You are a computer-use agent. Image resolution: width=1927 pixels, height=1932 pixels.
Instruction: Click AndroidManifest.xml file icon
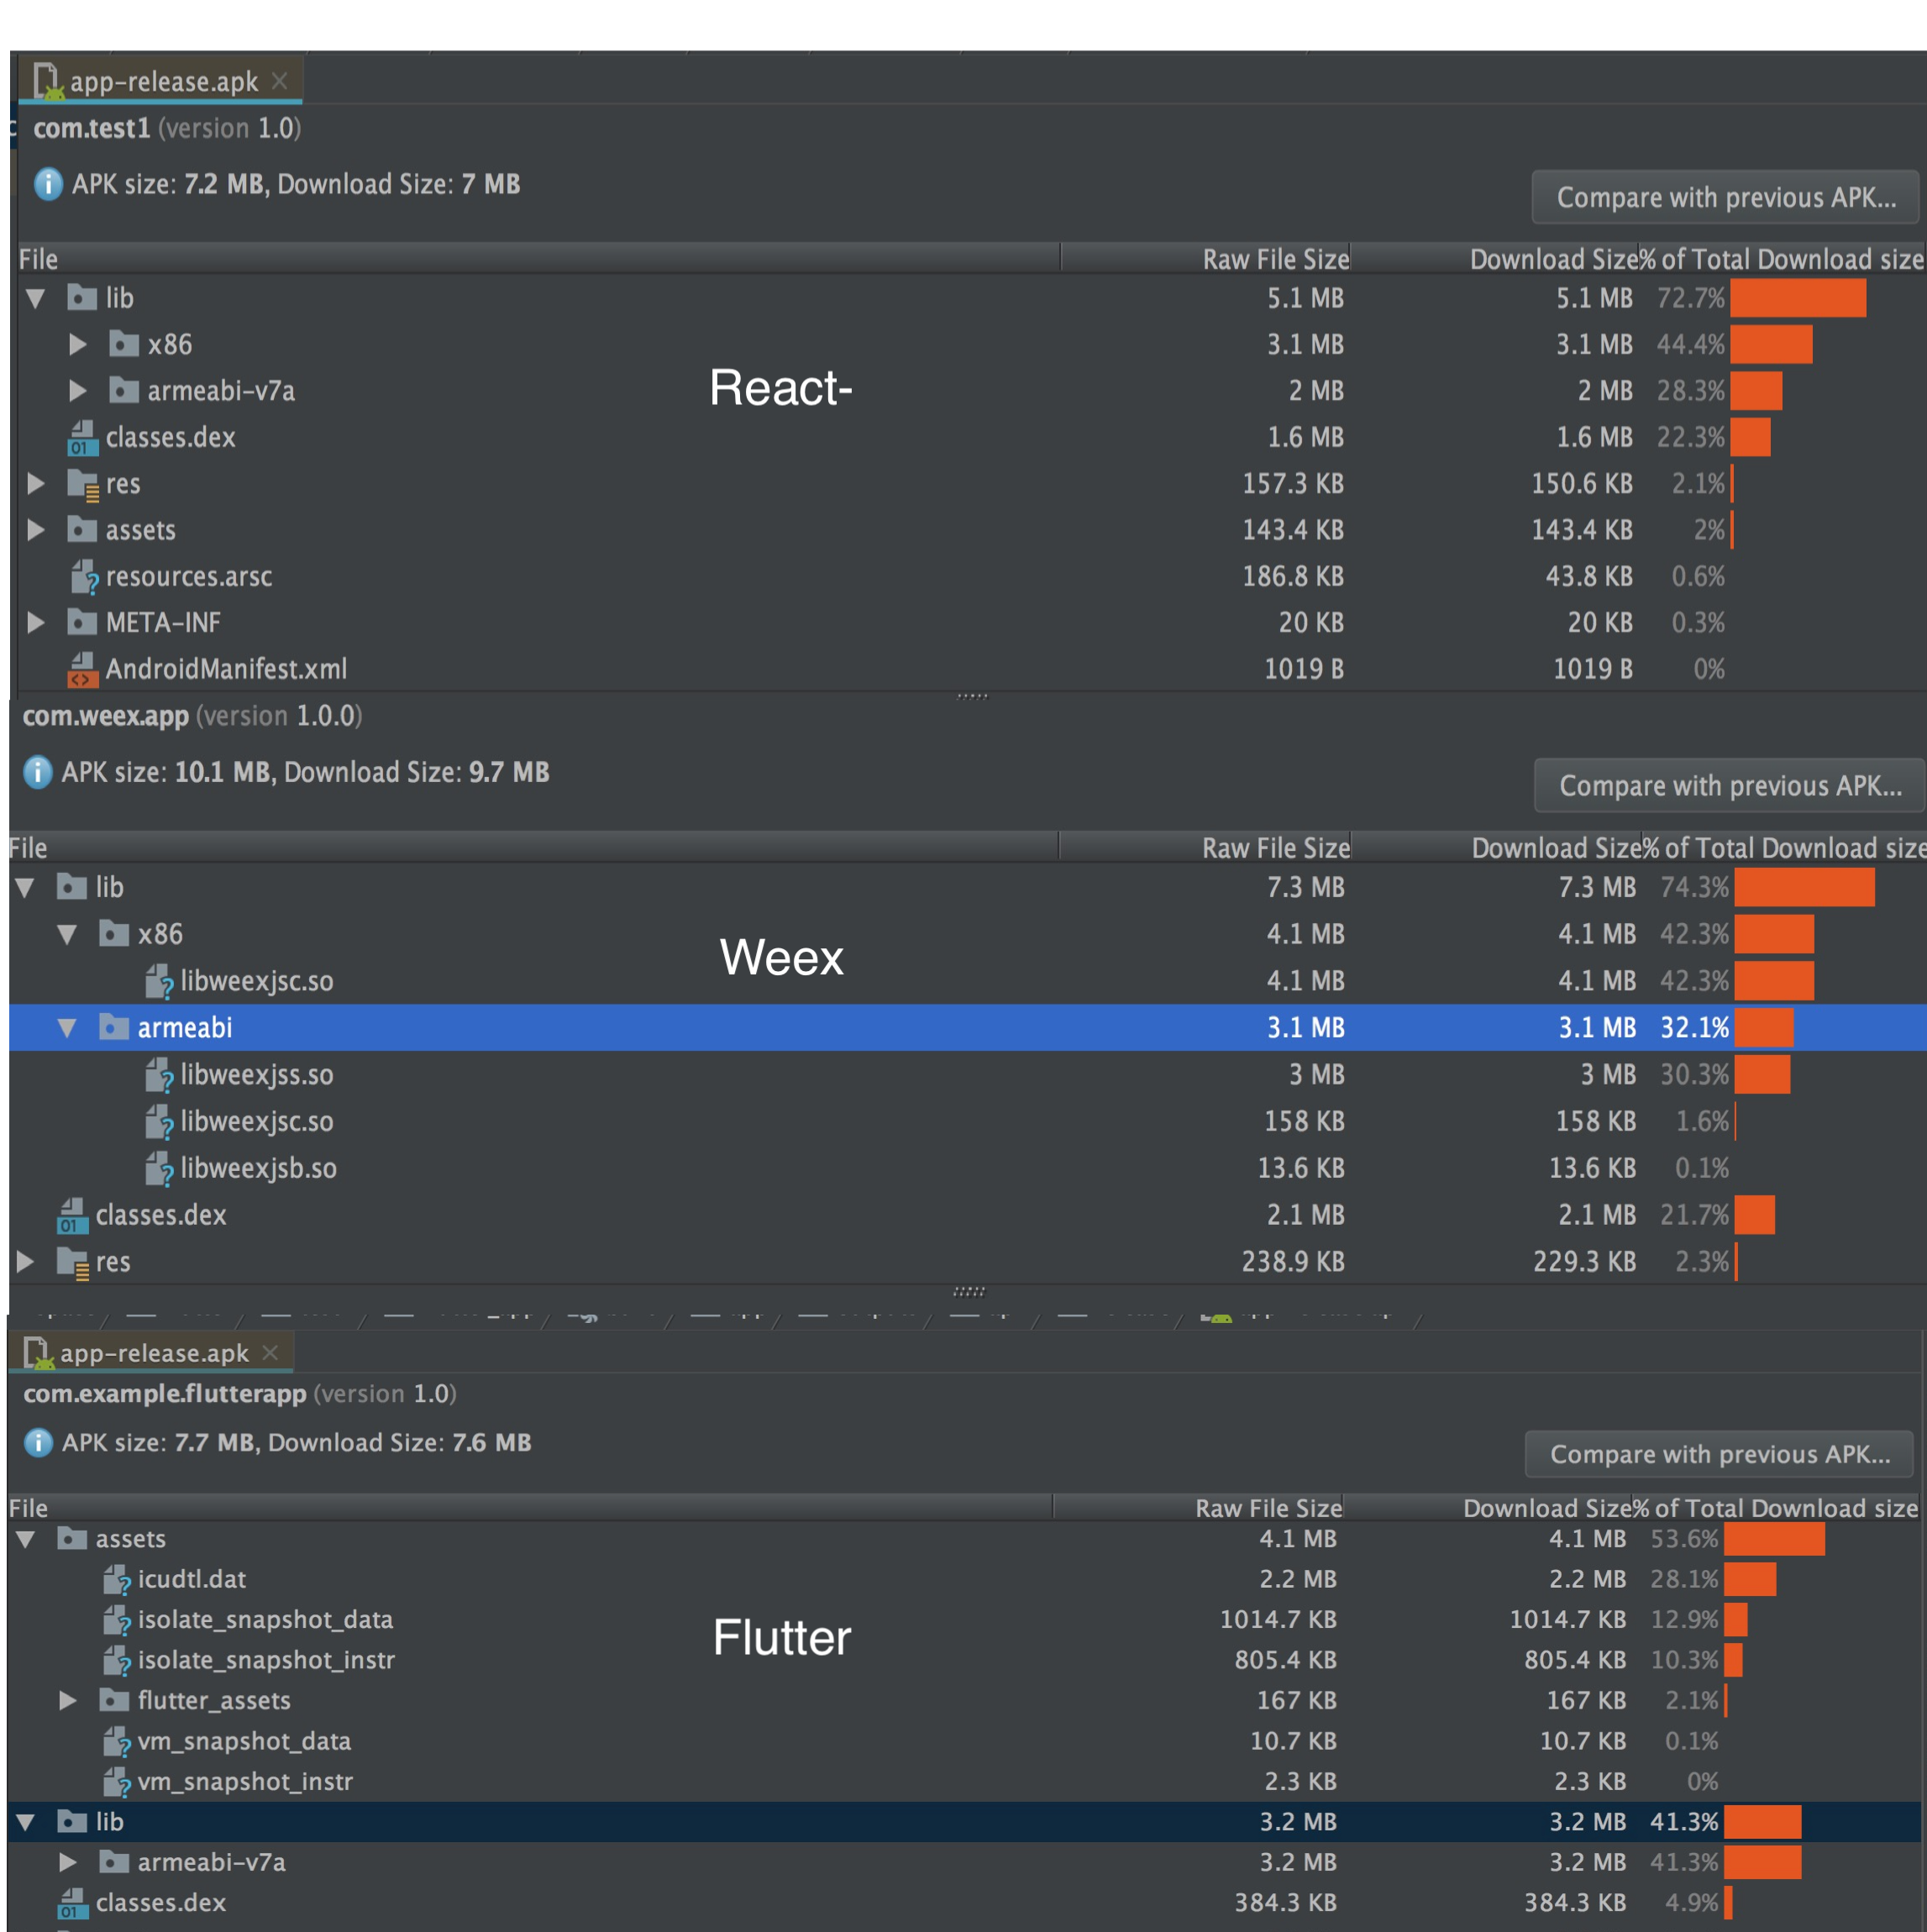pos(82,669)
